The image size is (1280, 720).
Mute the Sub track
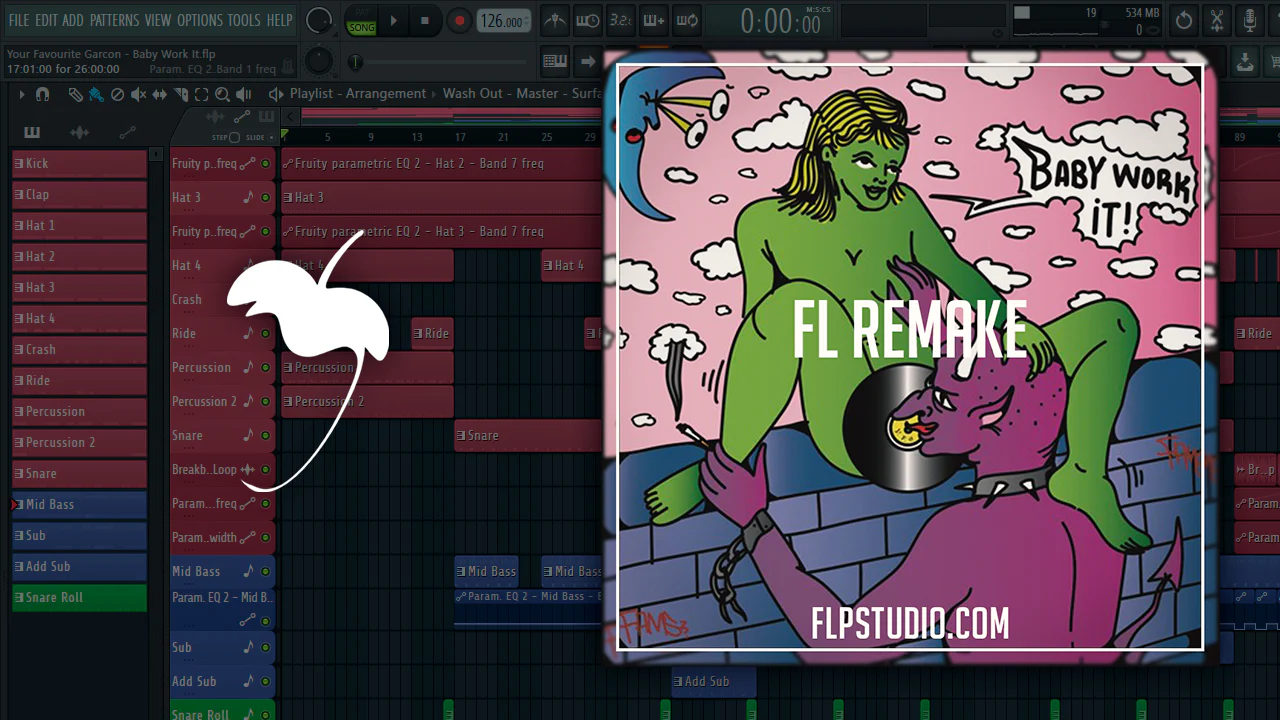265,648
